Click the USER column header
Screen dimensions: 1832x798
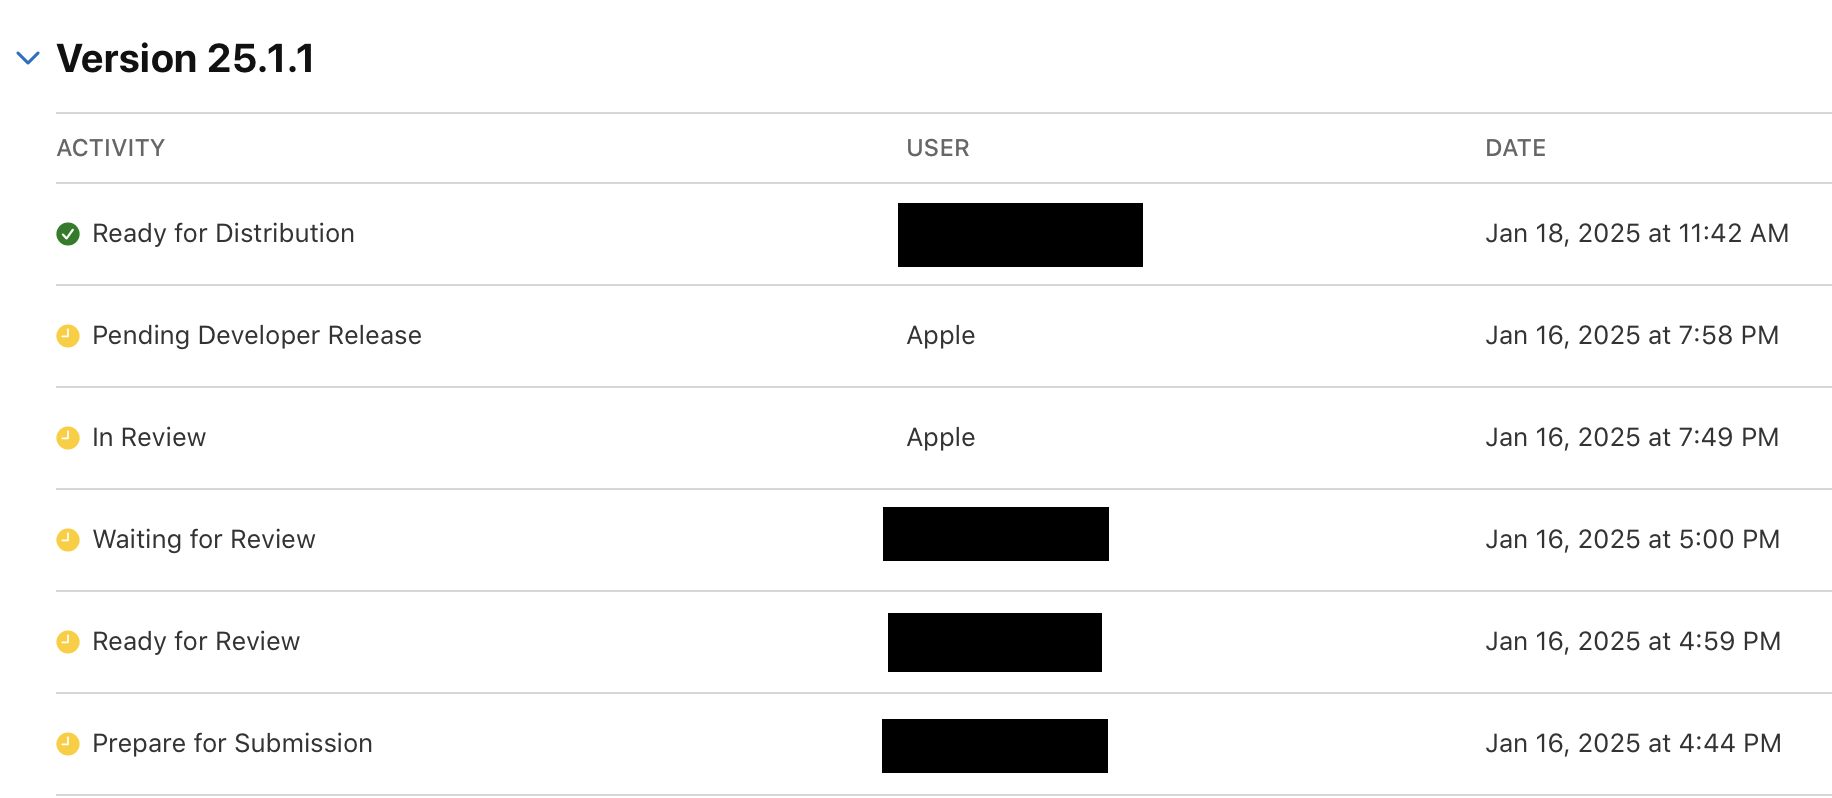pyautogui.click(x=937, y=148)
